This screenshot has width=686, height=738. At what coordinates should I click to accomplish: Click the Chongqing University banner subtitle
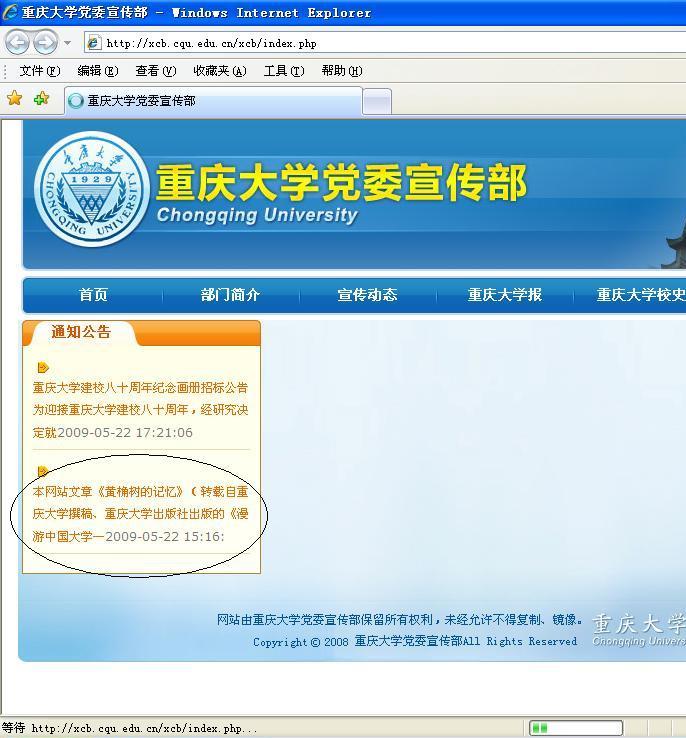coord(257,215)
